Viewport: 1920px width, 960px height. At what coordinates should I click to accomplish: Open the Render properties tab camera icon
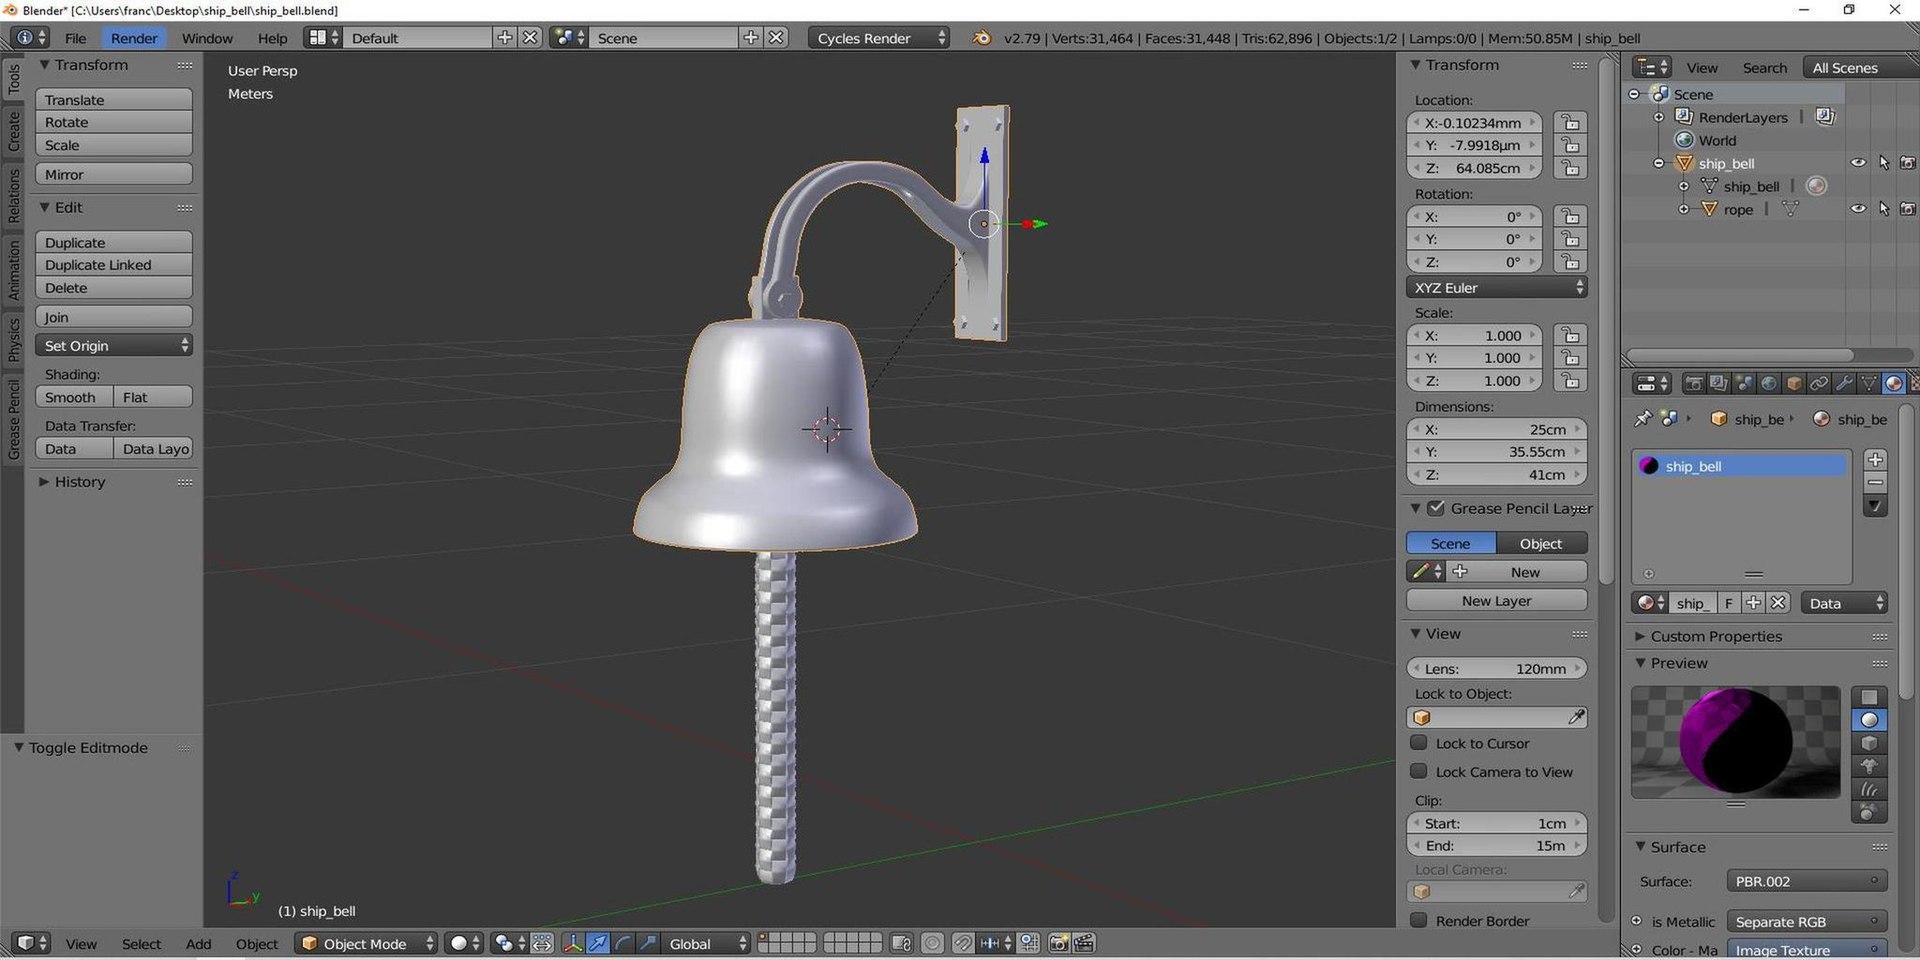coord(1694,384)
